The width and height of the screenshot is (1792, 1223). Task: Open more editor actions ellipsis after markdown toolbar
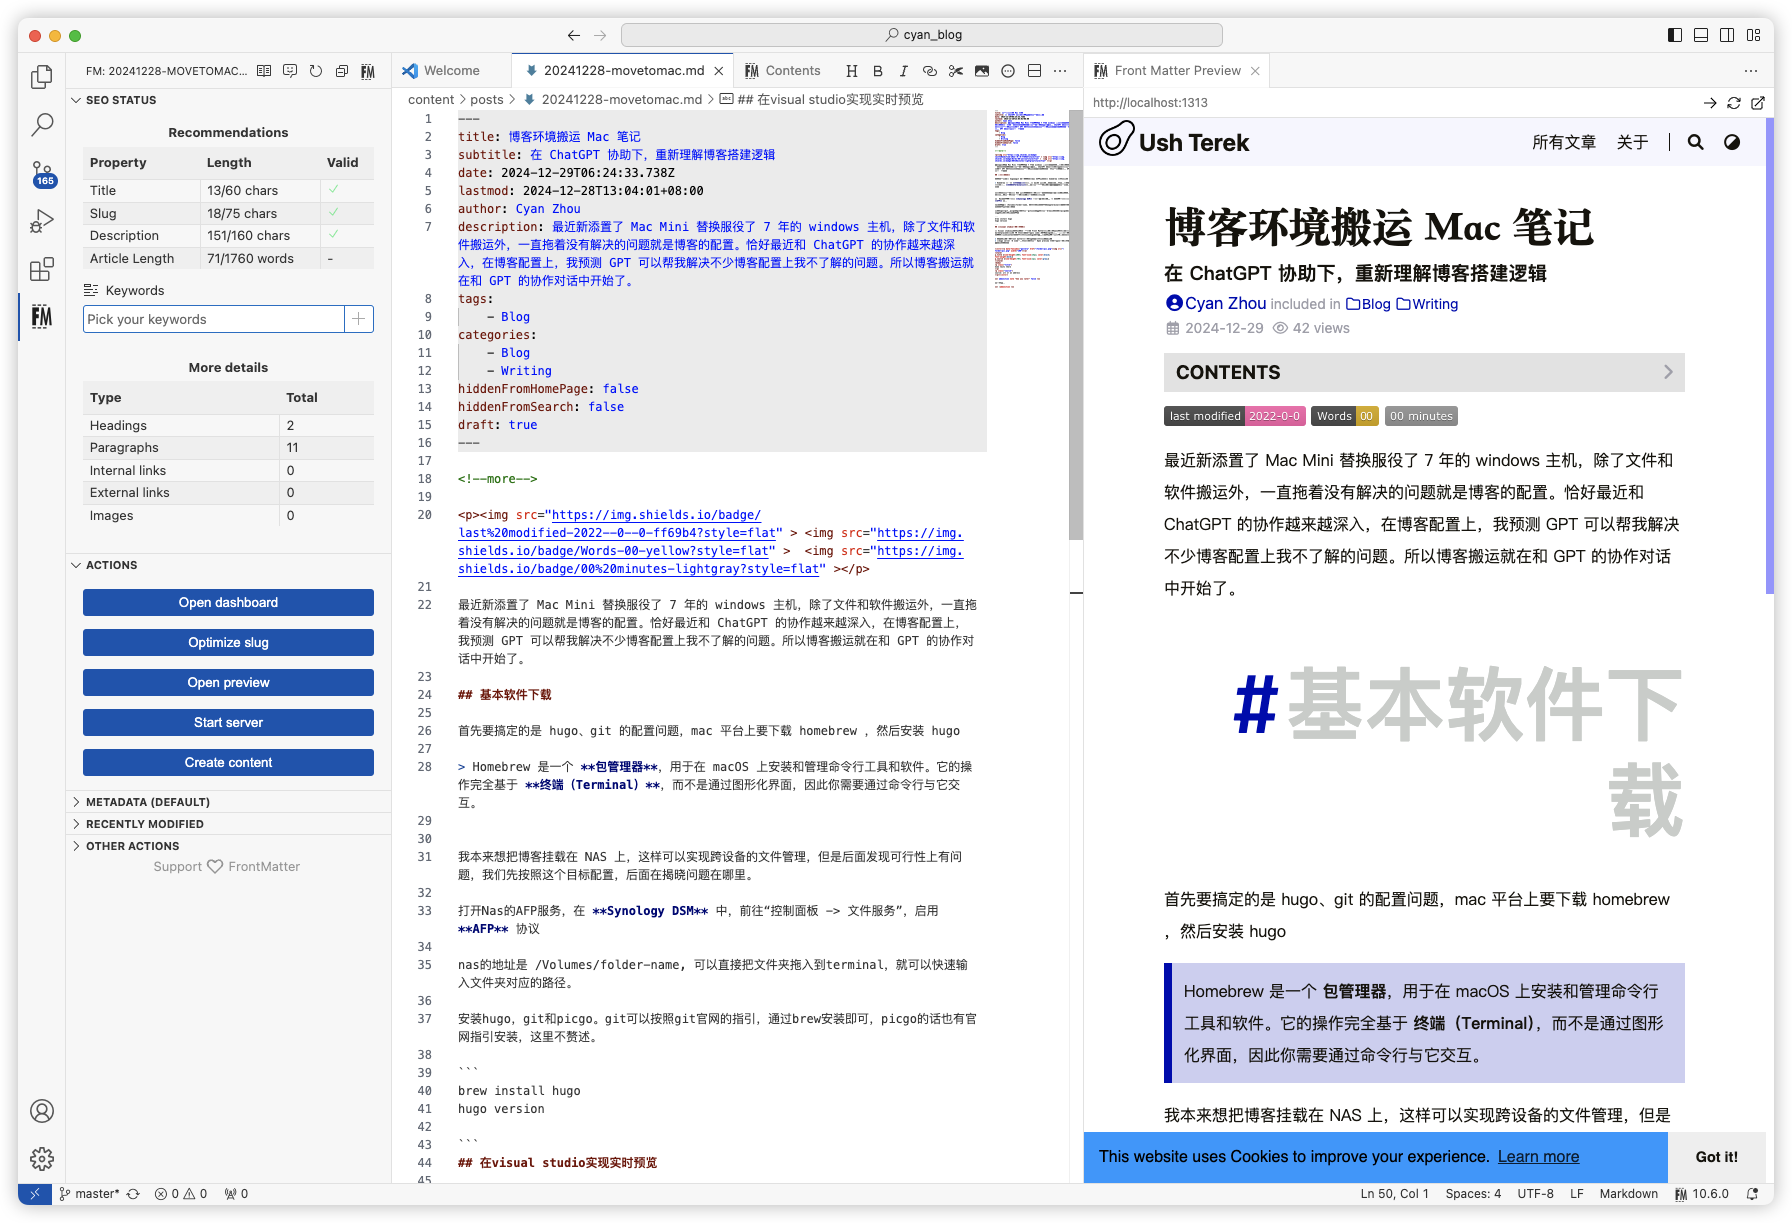1060,71
